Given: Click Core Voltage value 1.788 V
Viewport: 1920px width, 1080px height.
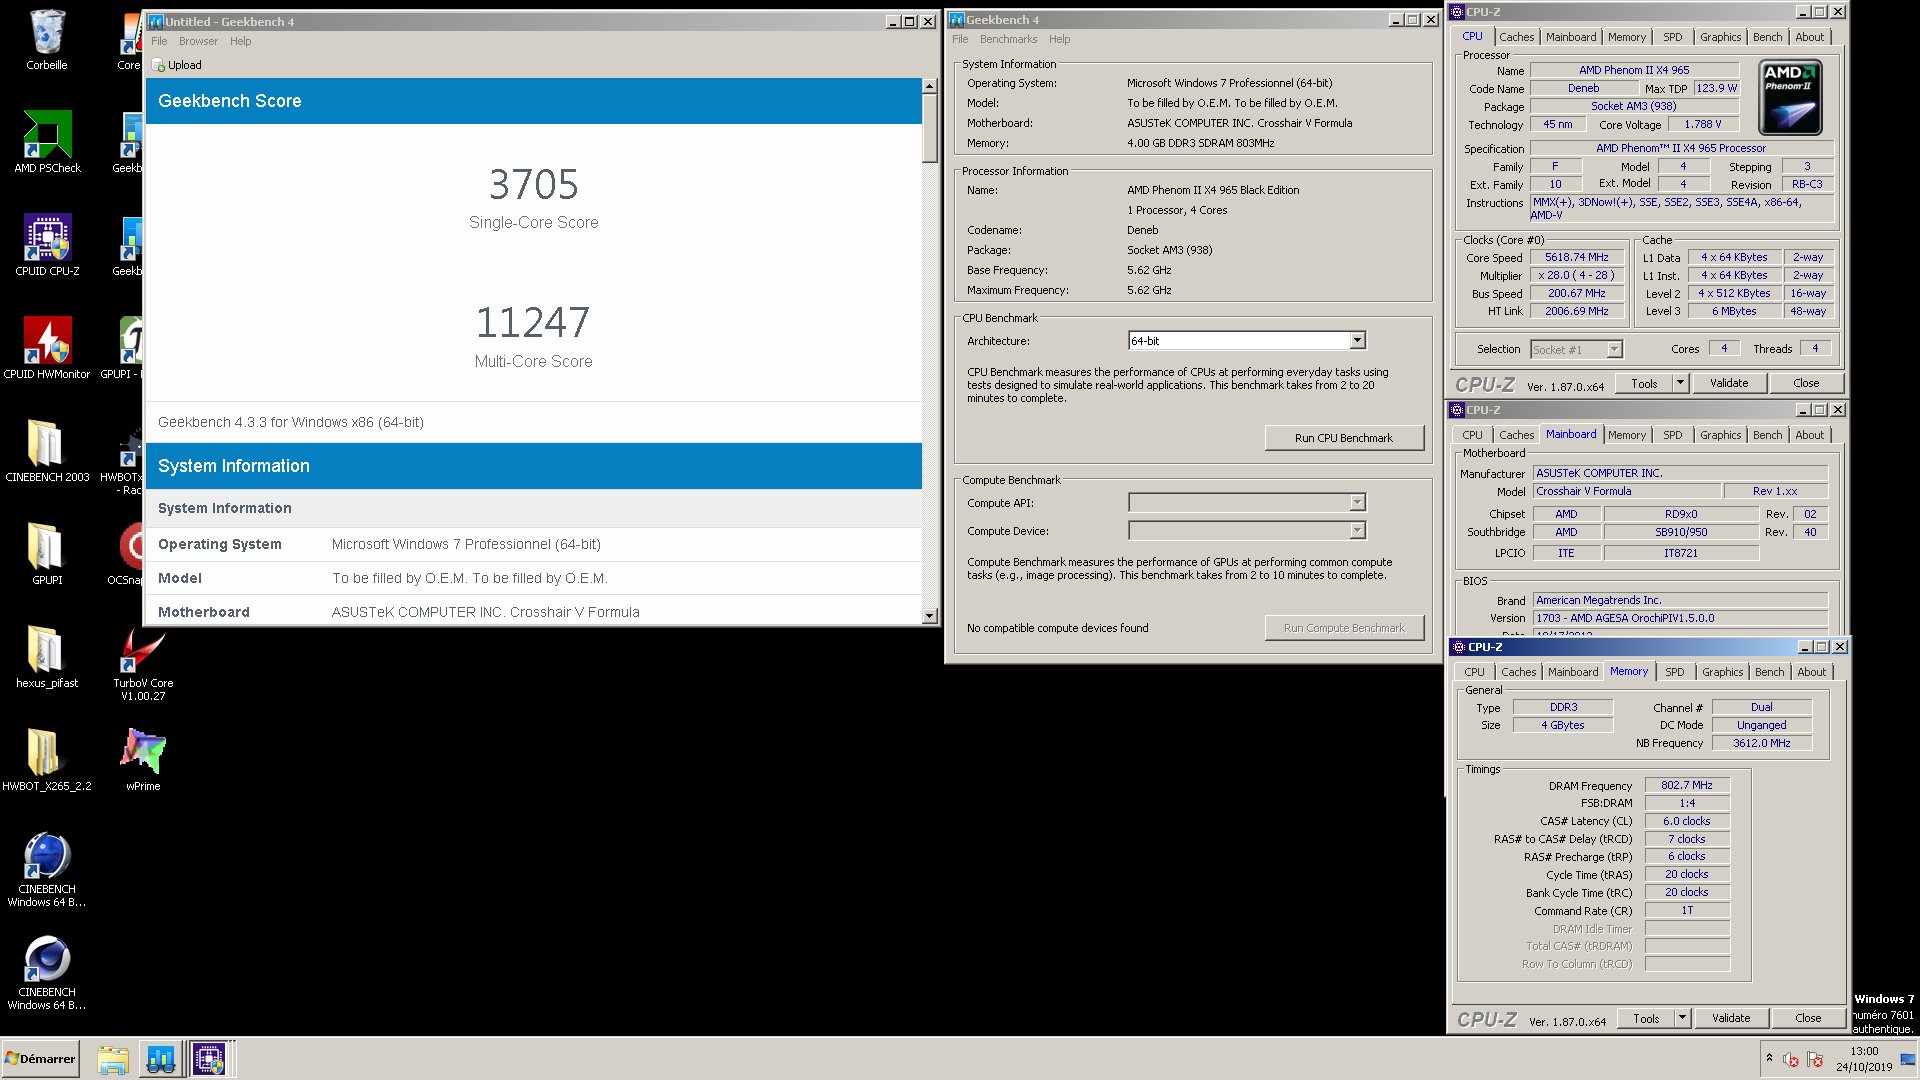Looking at the screenshot, I should click(x=1703, y=125).
